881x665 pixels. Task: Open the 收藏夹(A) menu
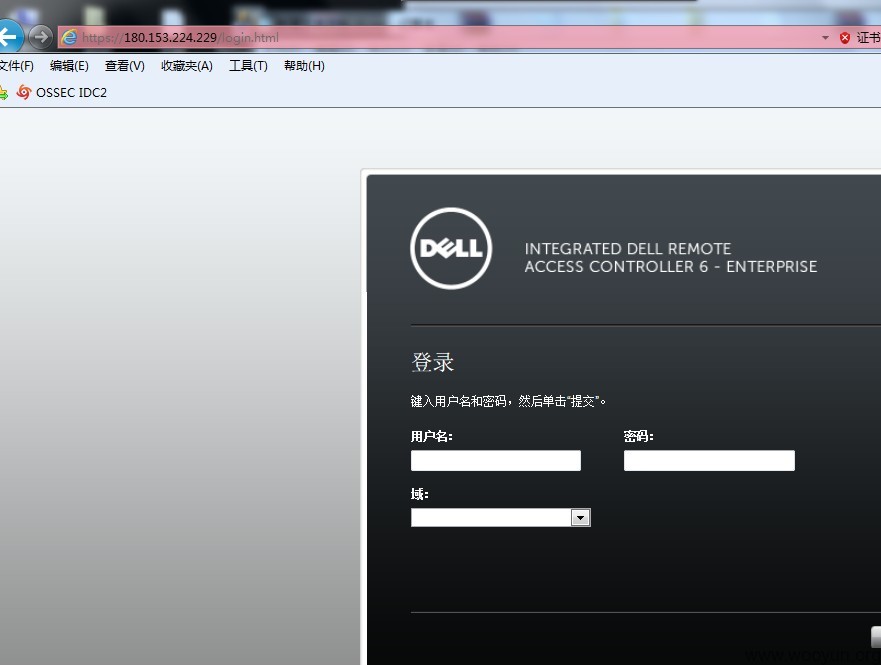pyautogui.click(x=187, y=66)
